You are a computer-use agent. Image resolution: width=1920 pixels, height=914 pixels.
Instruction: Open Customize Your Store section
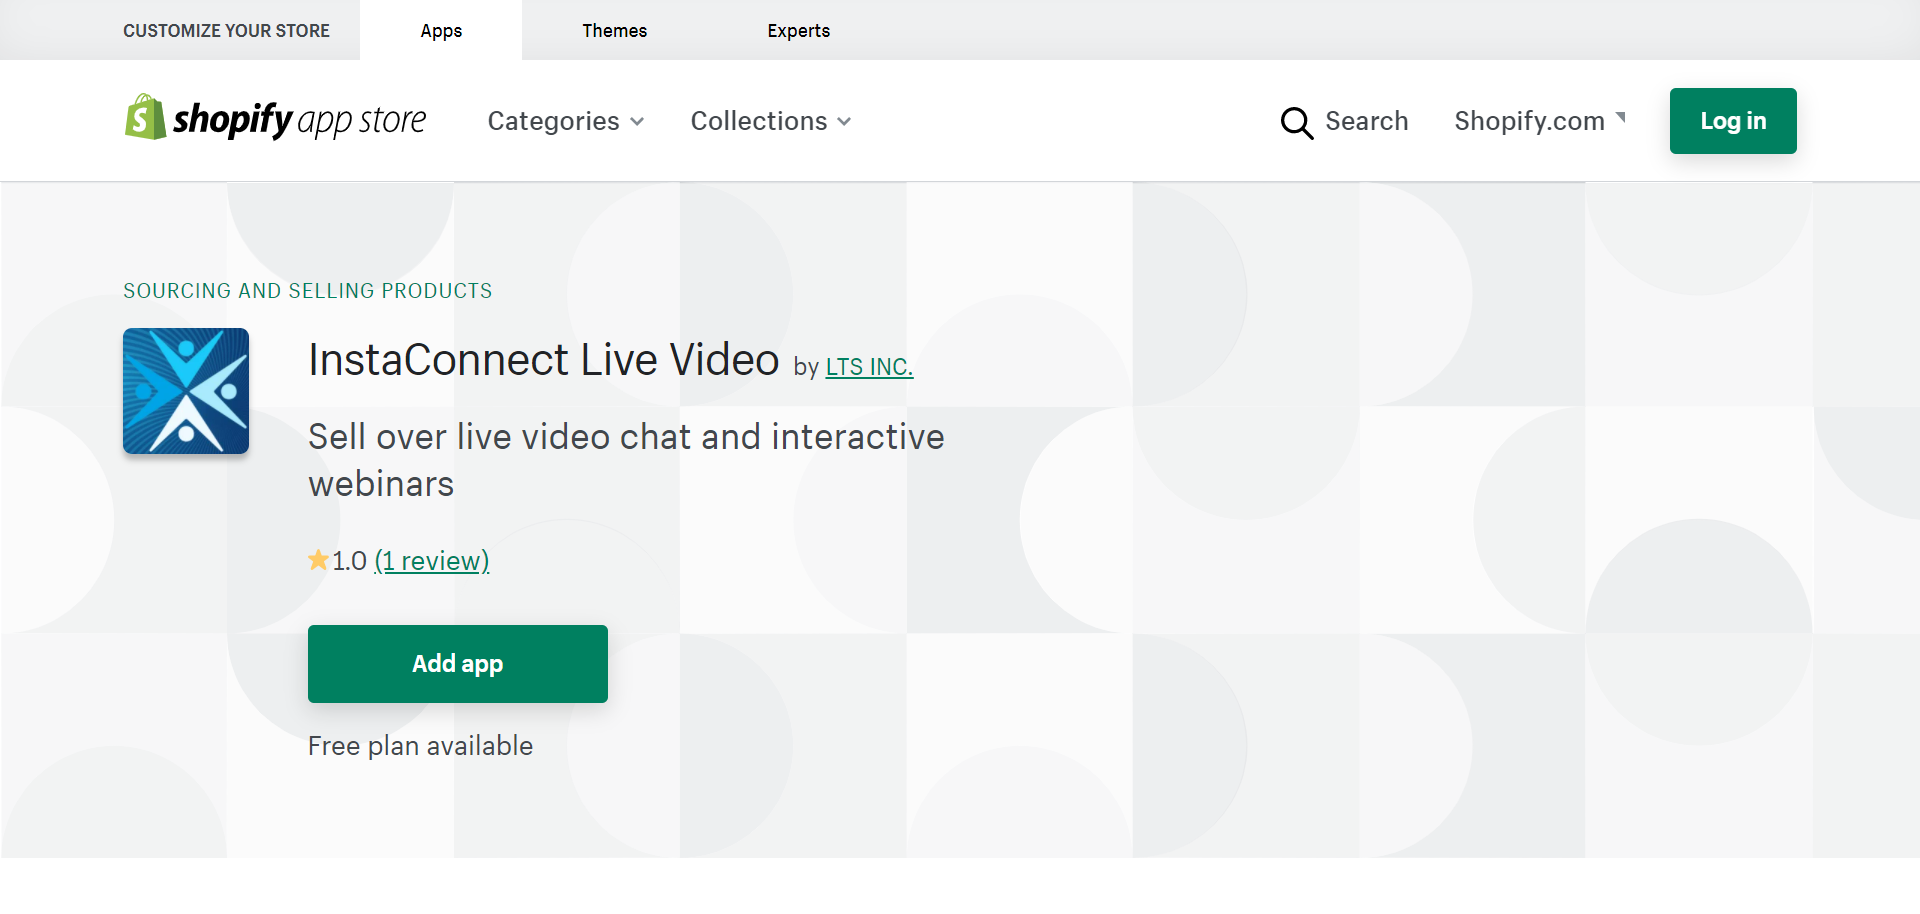coord(226,30)
